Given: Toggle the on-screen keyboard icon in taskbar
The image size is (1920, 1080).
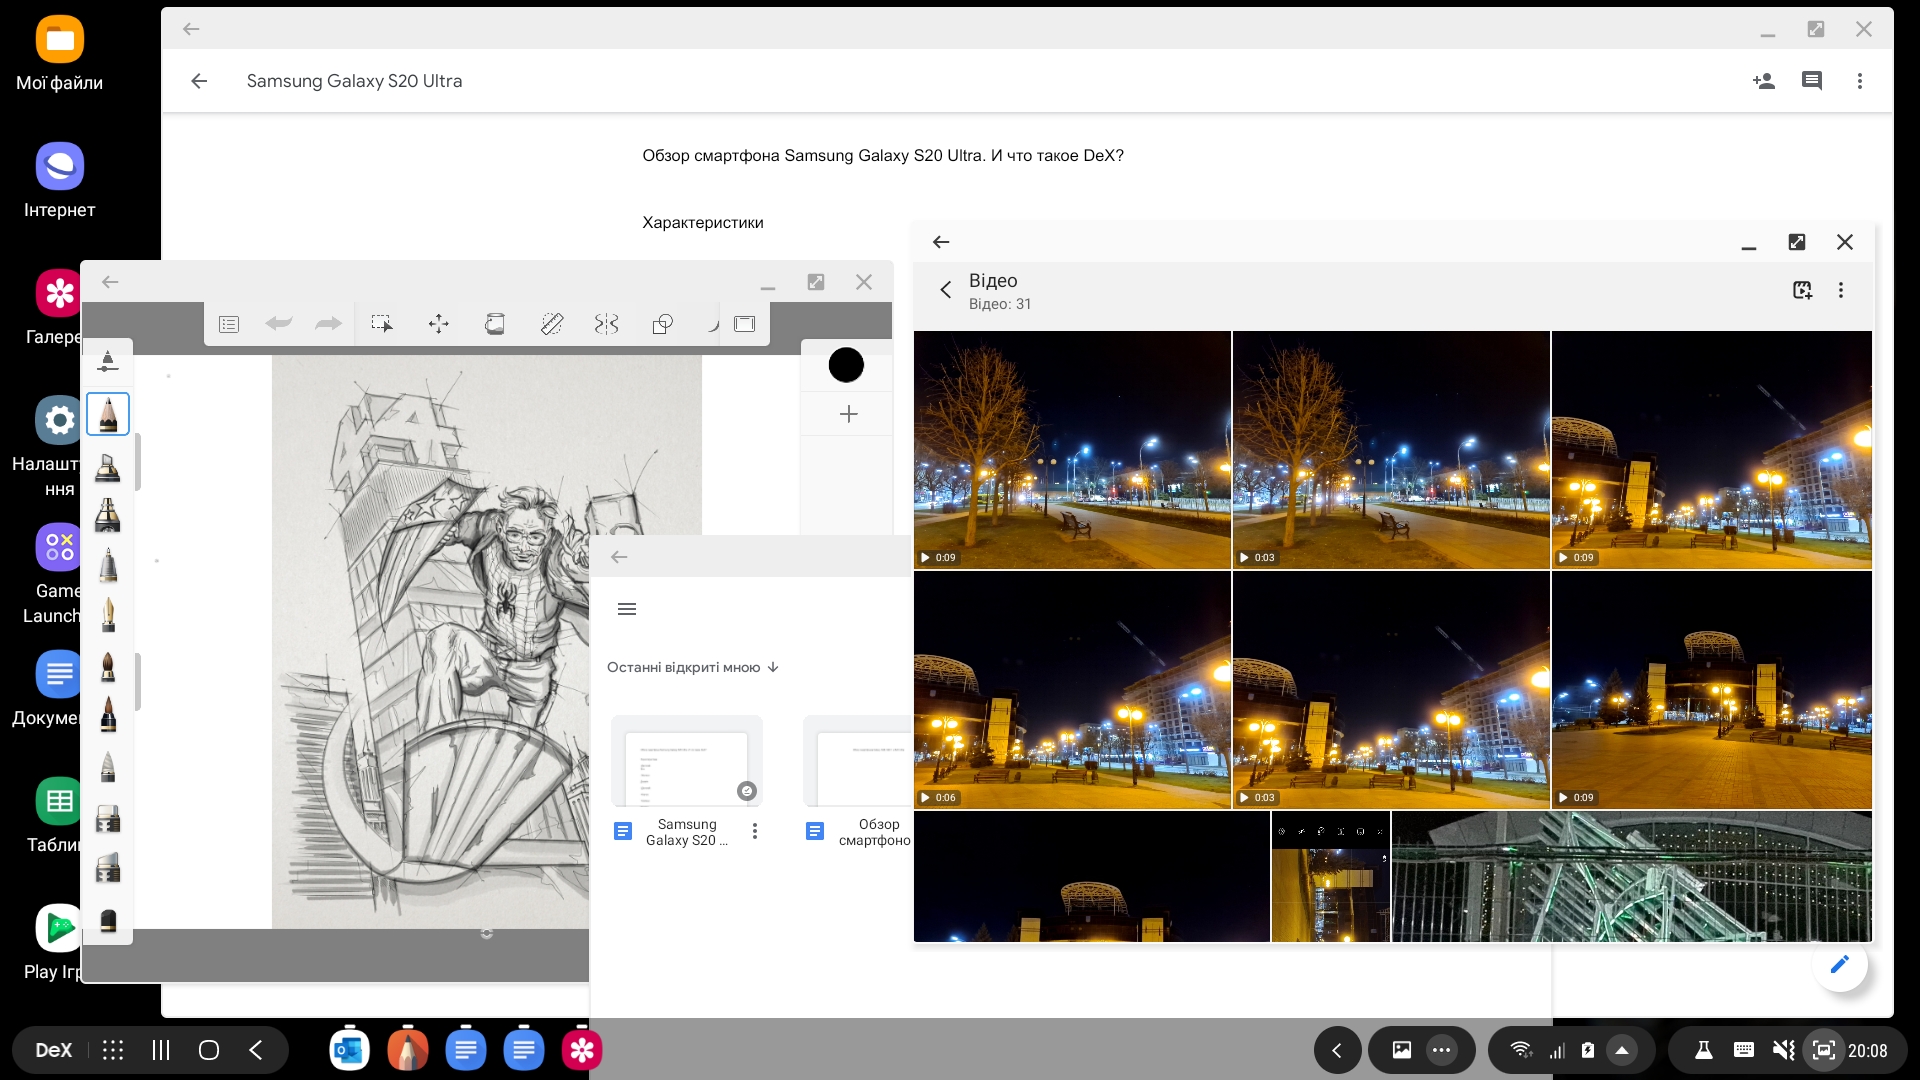Looking at the screenshot, I should (1743, 1050).
